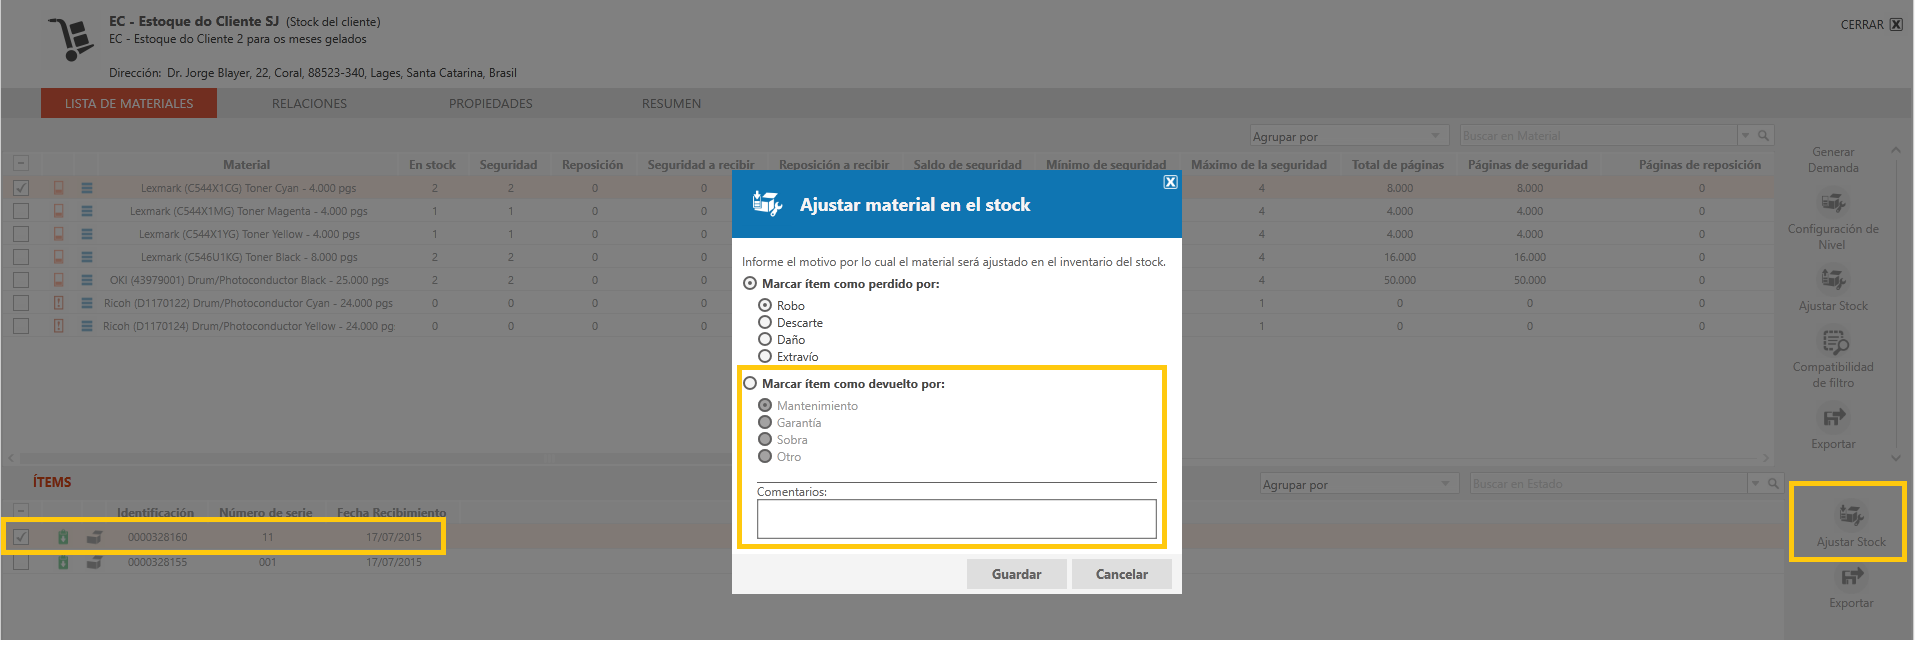Screen dimensions: 1915x652
Task: Open Agrupar por dropdown above materials table
Action: coord(1349,136)
